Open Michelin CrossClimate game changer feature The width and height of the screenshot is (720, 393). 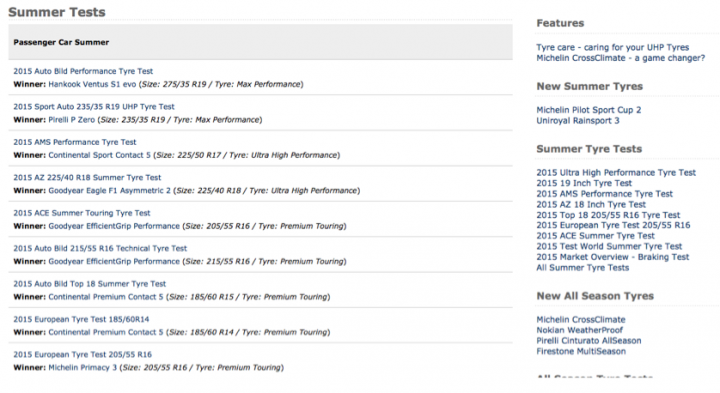coord(620,58)
